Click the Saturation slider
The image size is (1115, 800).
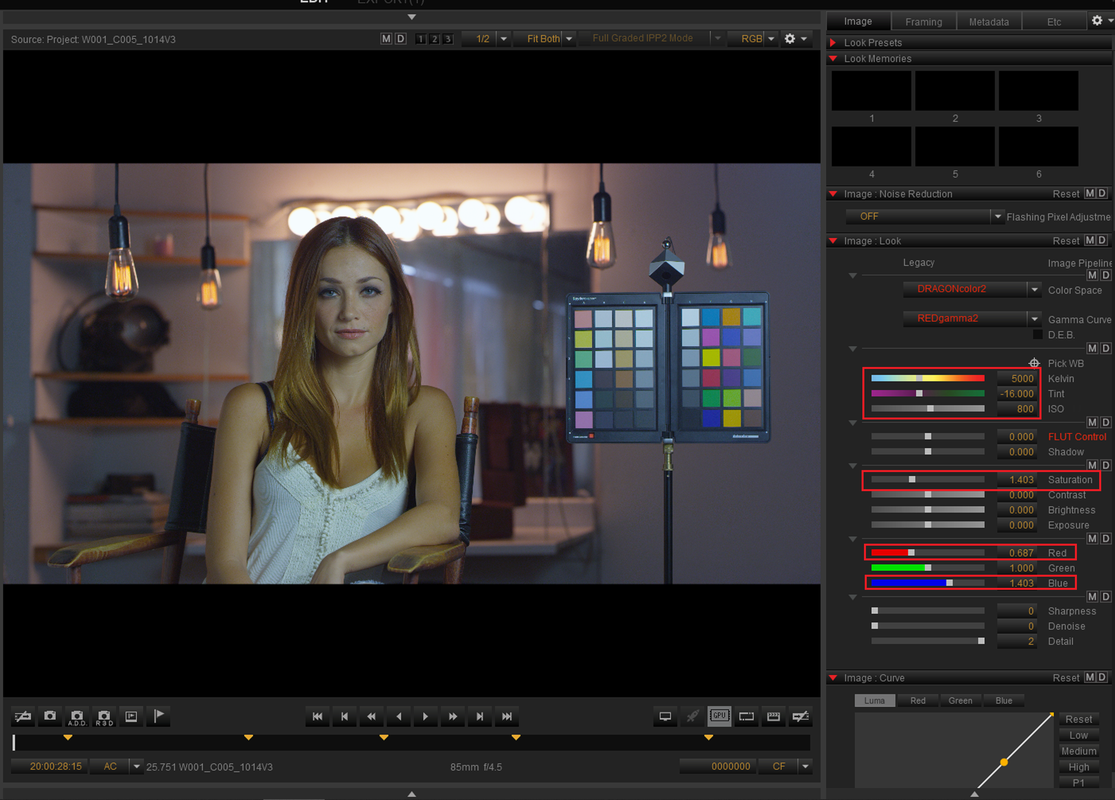pos(928,480)
